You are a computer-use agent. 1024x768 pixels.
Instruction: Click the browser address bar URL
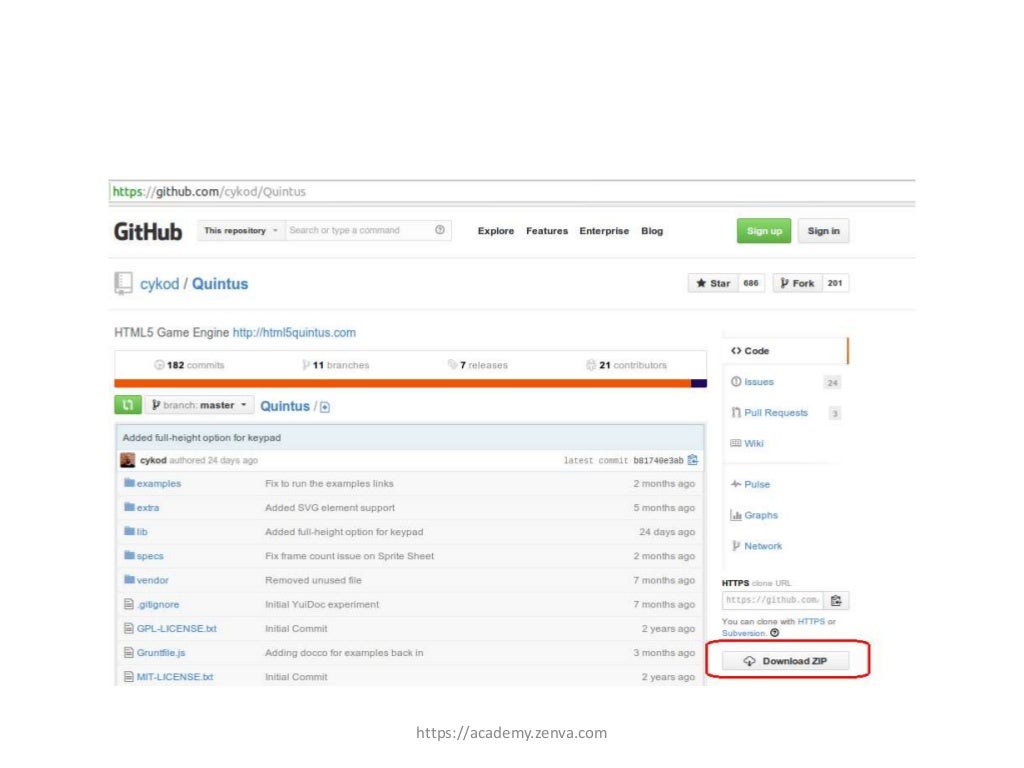[x=209, y=191]
